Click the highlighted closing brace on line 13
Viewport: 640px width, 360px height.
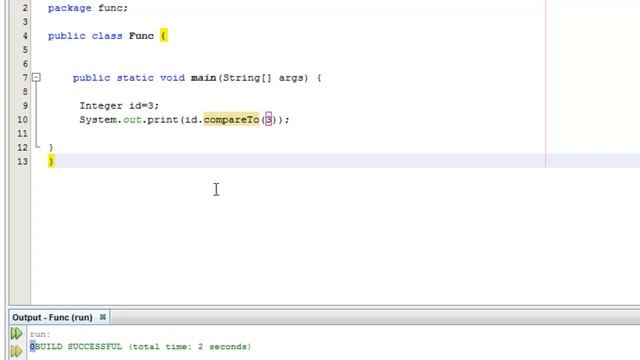click(x=51, y=161)
